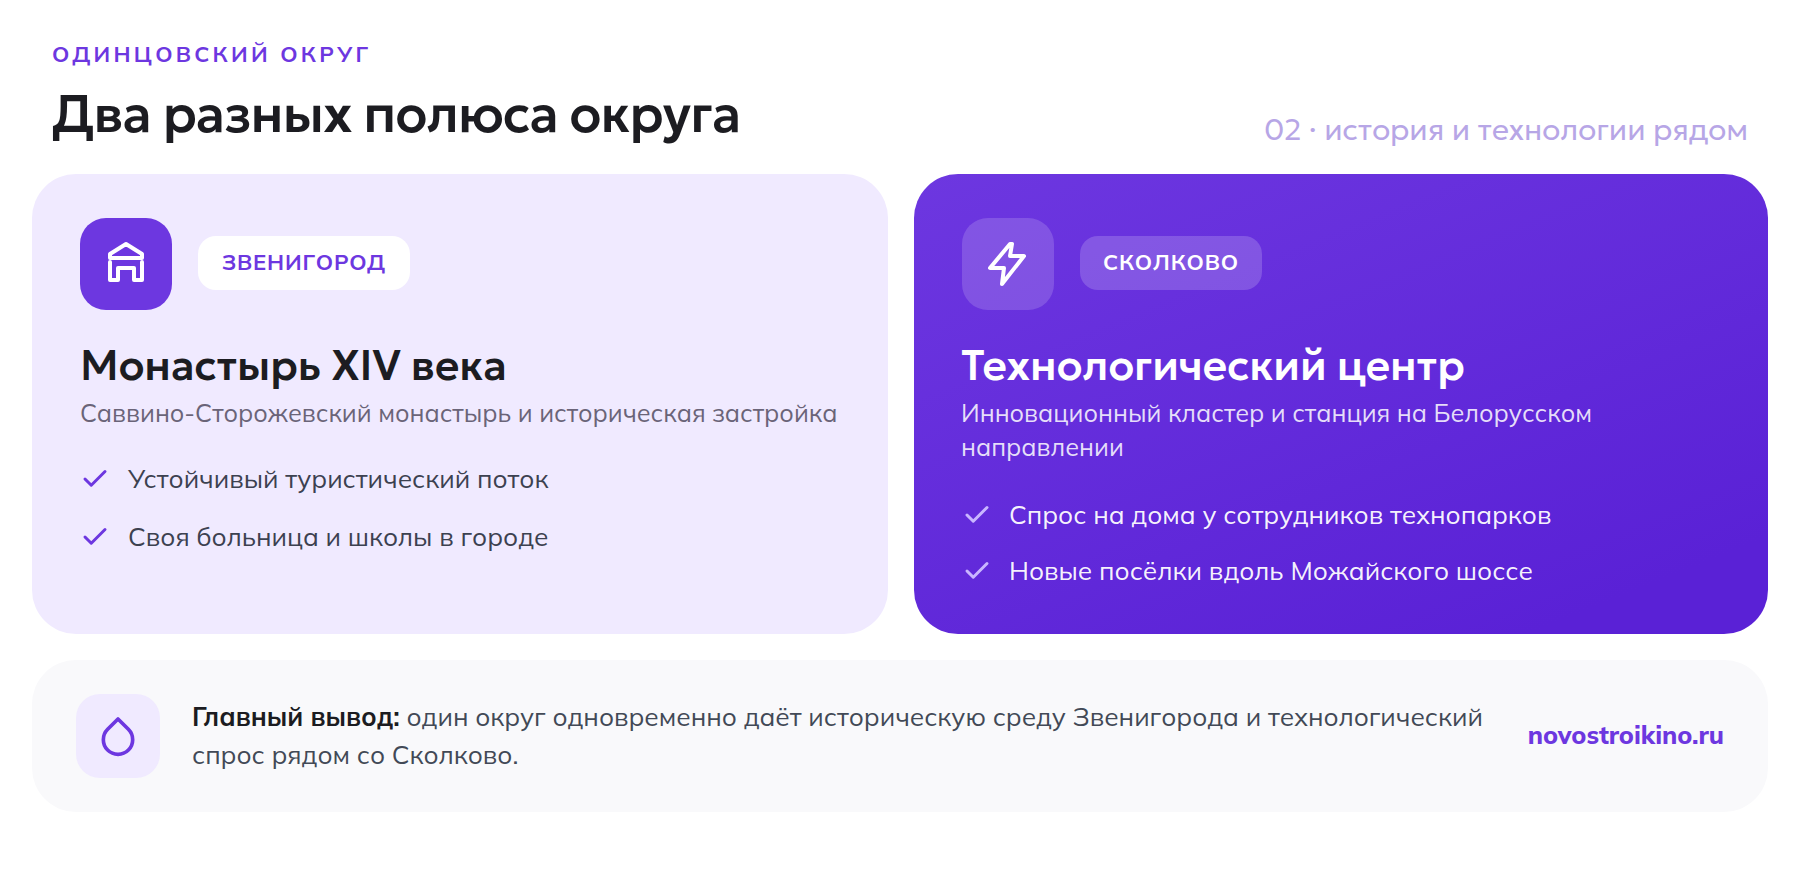Click the Инновационный кластер description text
The width and height of the screenshot is (1800, 876).
[1276, 431]
